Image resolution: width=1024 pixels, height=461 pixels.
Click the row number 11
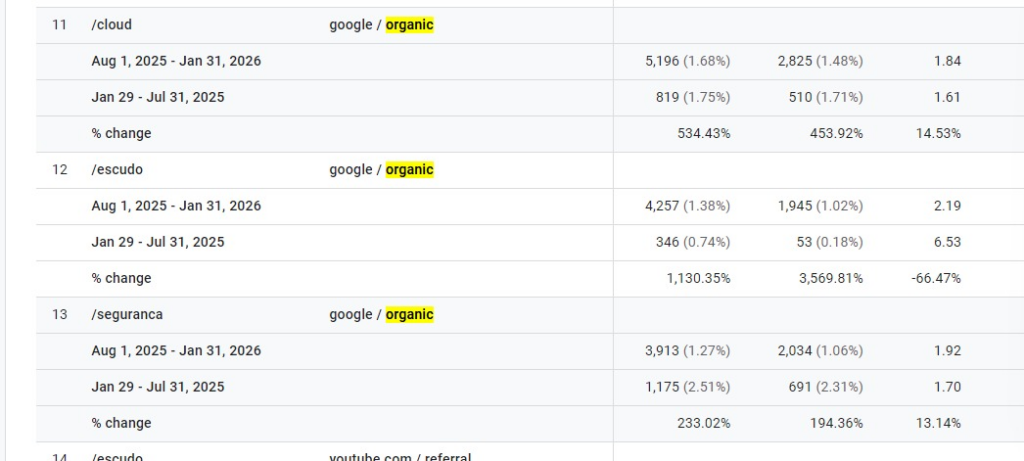59,25
